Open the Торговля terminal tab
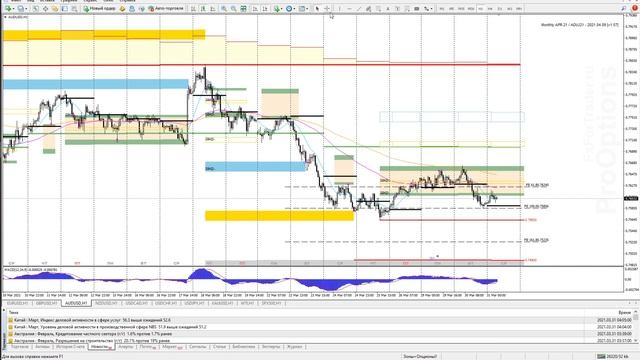 click(x=20, y=347)
